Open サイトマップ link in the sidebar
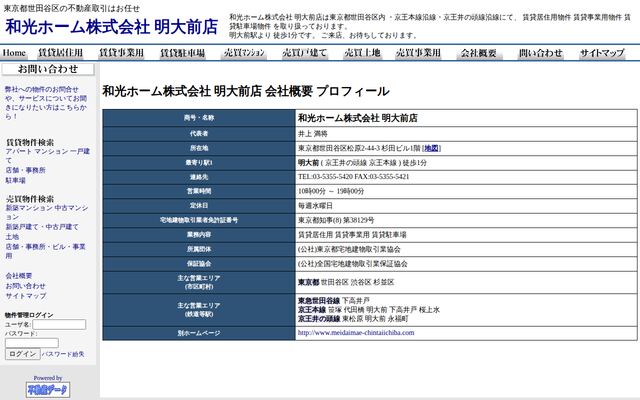Viewport: 640px width, 400px height. 26,296
